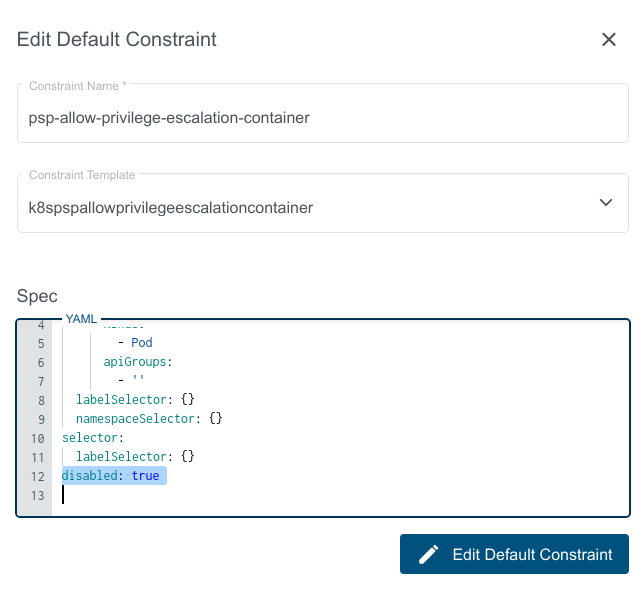Click line number 5 in the editor gutter
The height and width of the screenshot is (605, 643).
(x=41, y=343)
